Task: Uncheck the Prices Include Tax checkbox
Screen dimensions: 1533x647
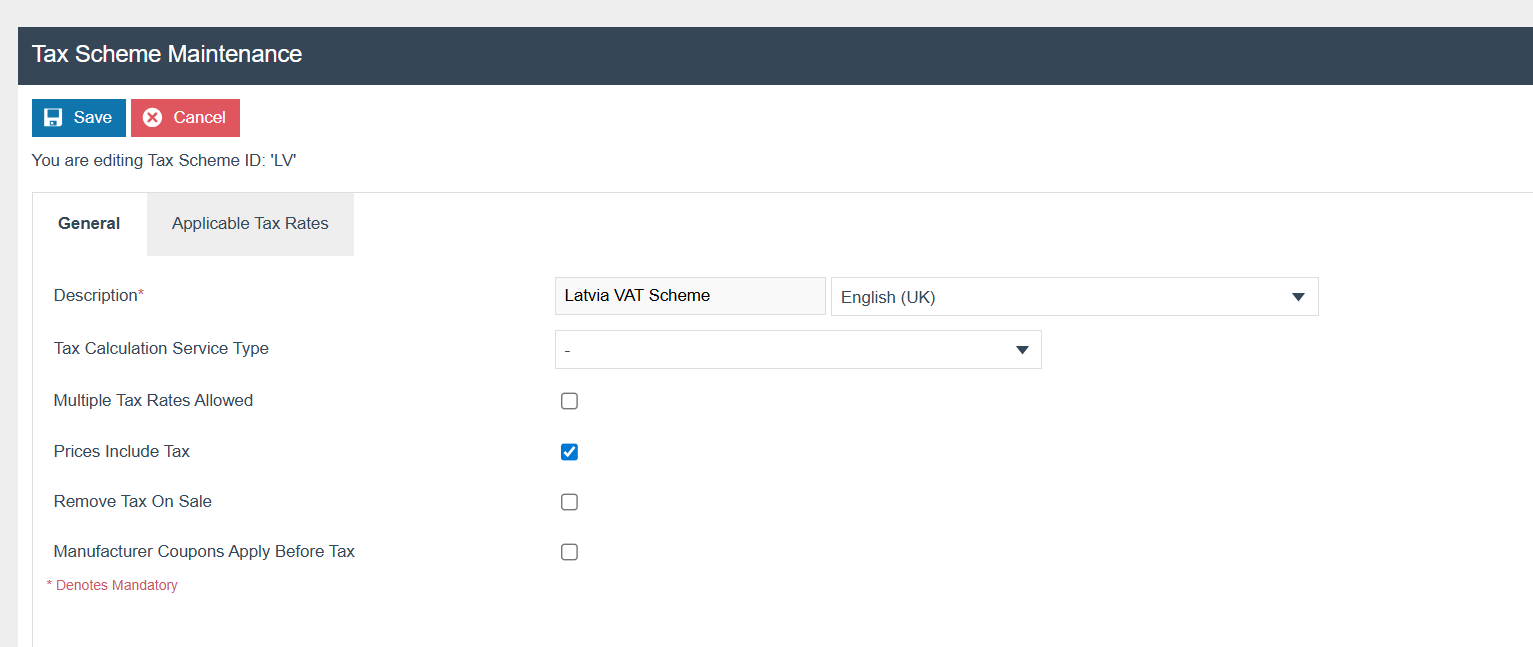Action: click(x=569, y=452)
